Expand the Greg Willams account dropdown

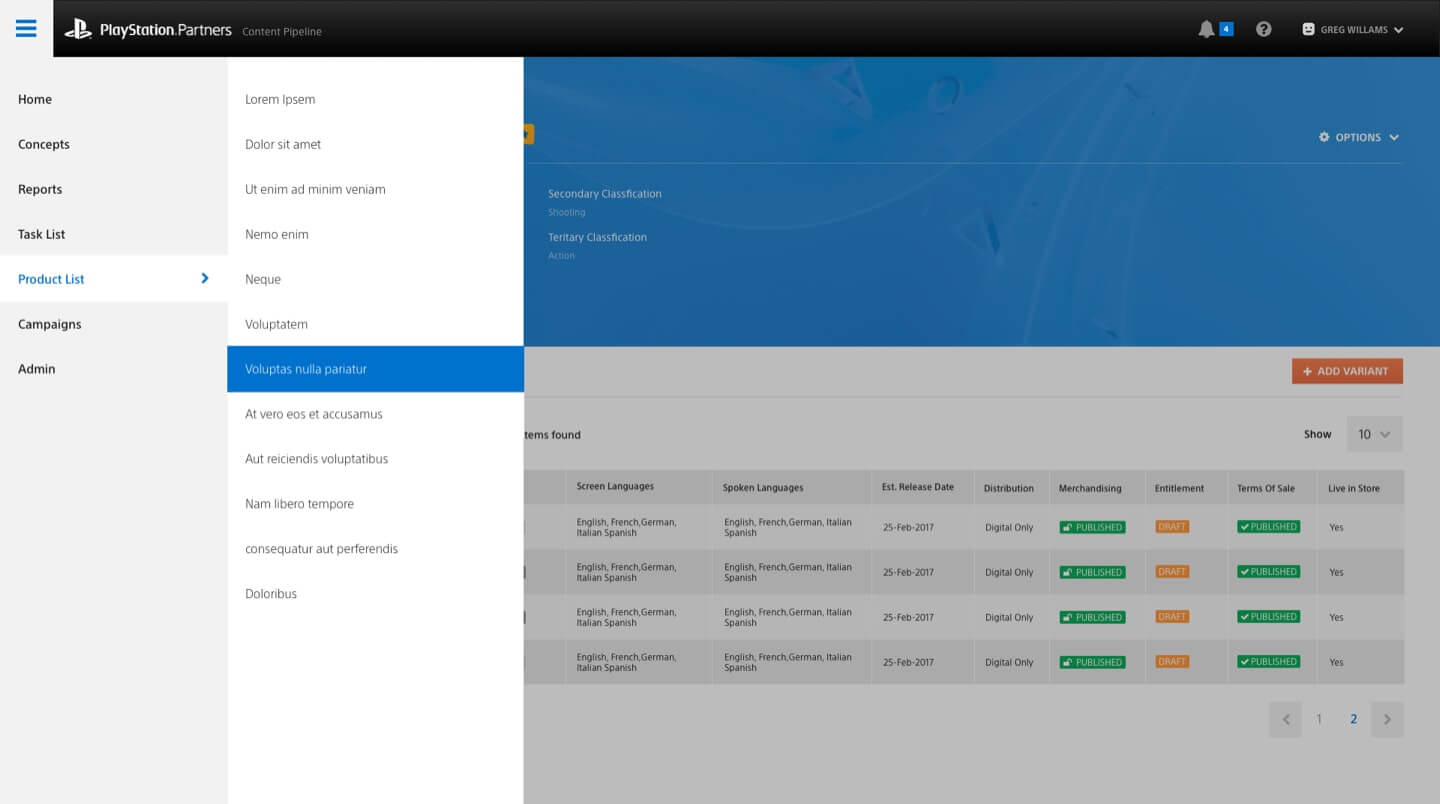point(1398,30)
